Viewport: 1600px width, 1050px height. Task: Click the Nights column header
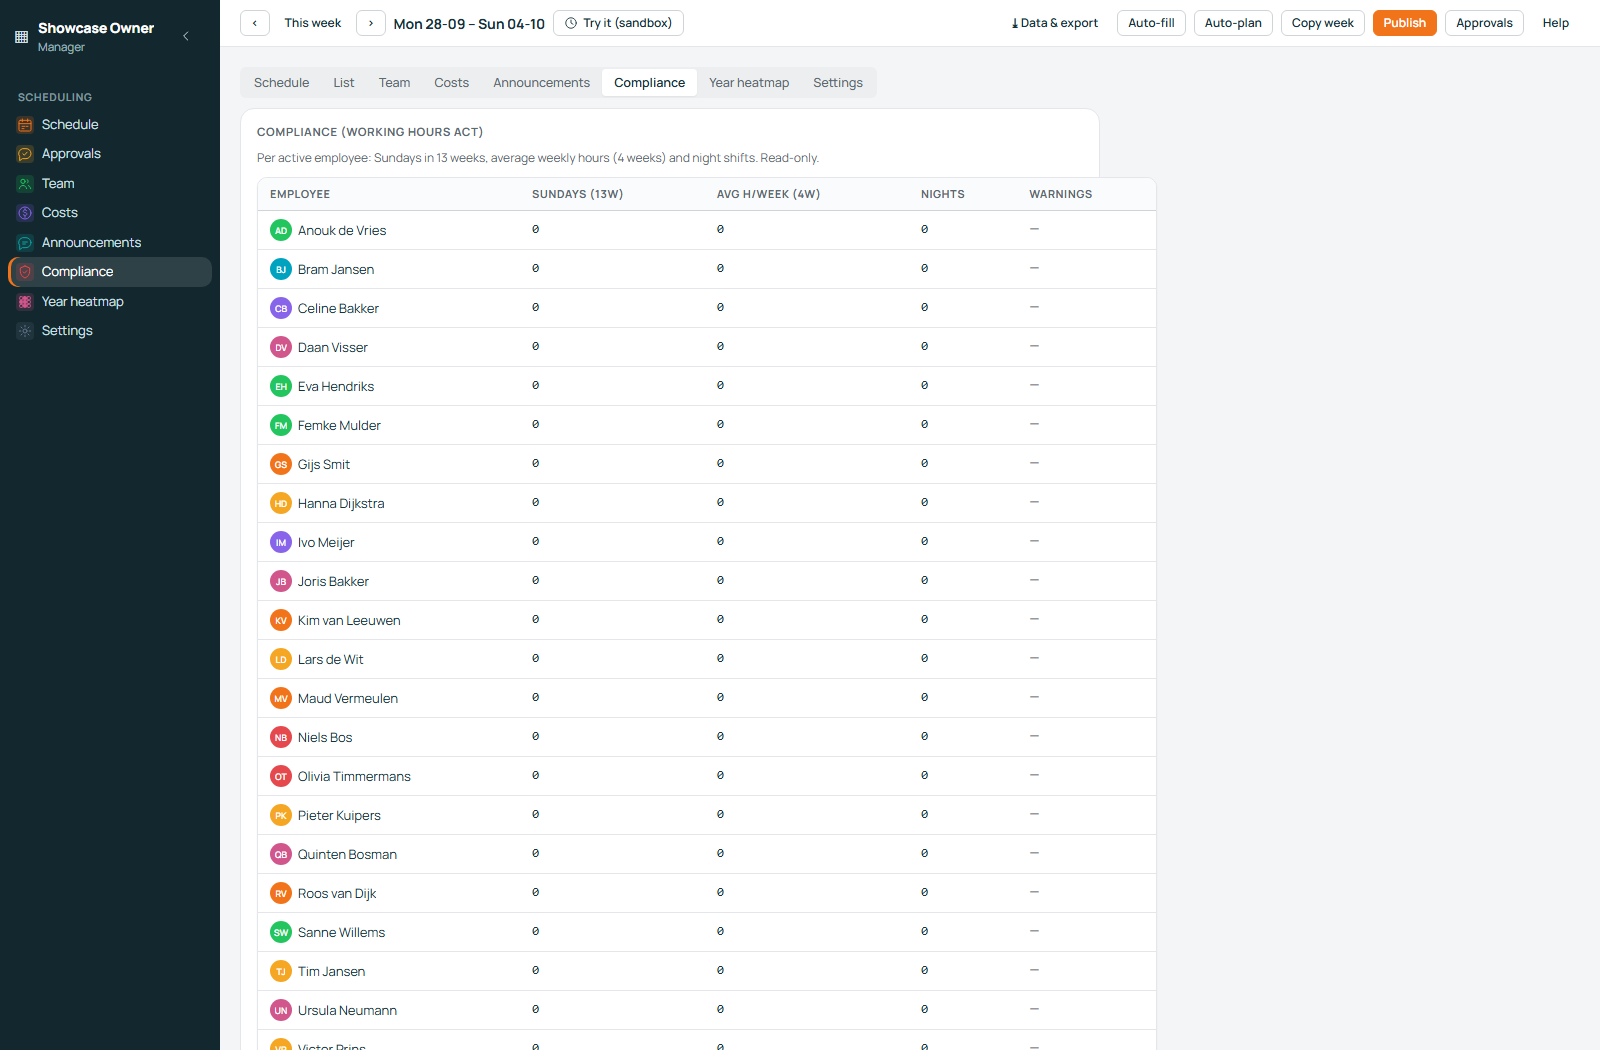pos(943,194)
